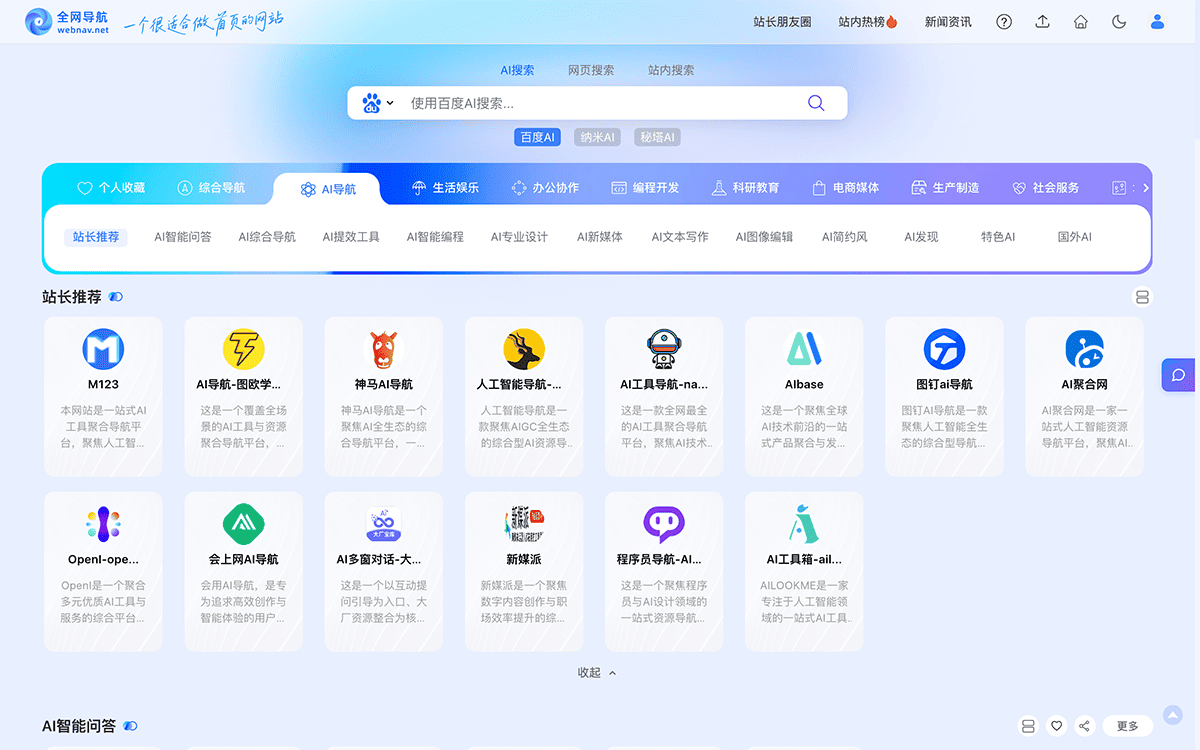
Task: Return home via the house icon
Action: point(1081,21)
